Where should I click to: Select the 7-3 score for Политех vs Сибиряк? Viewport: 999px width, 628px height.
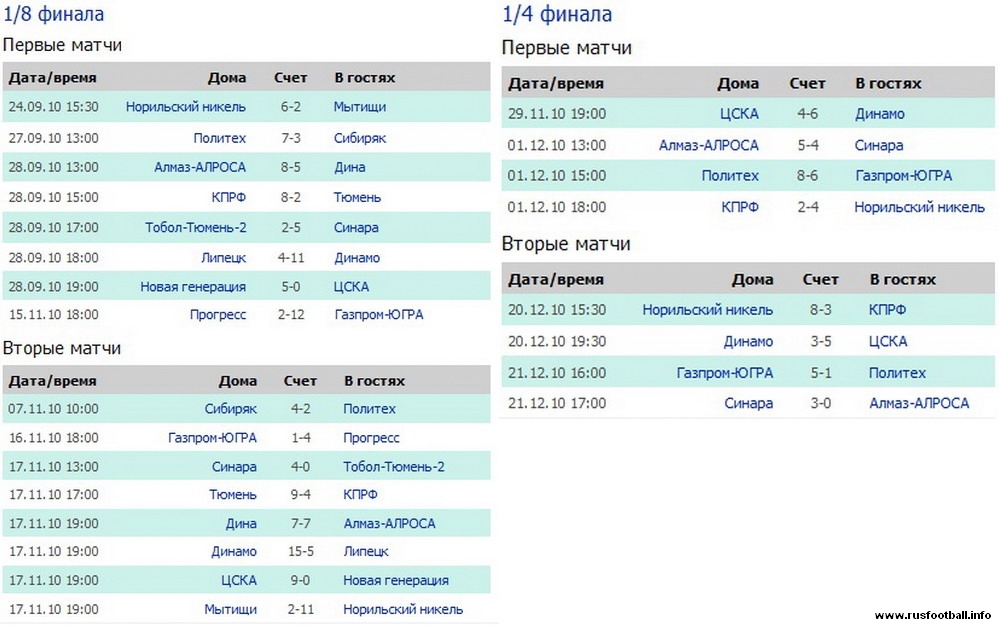point(290,138)
